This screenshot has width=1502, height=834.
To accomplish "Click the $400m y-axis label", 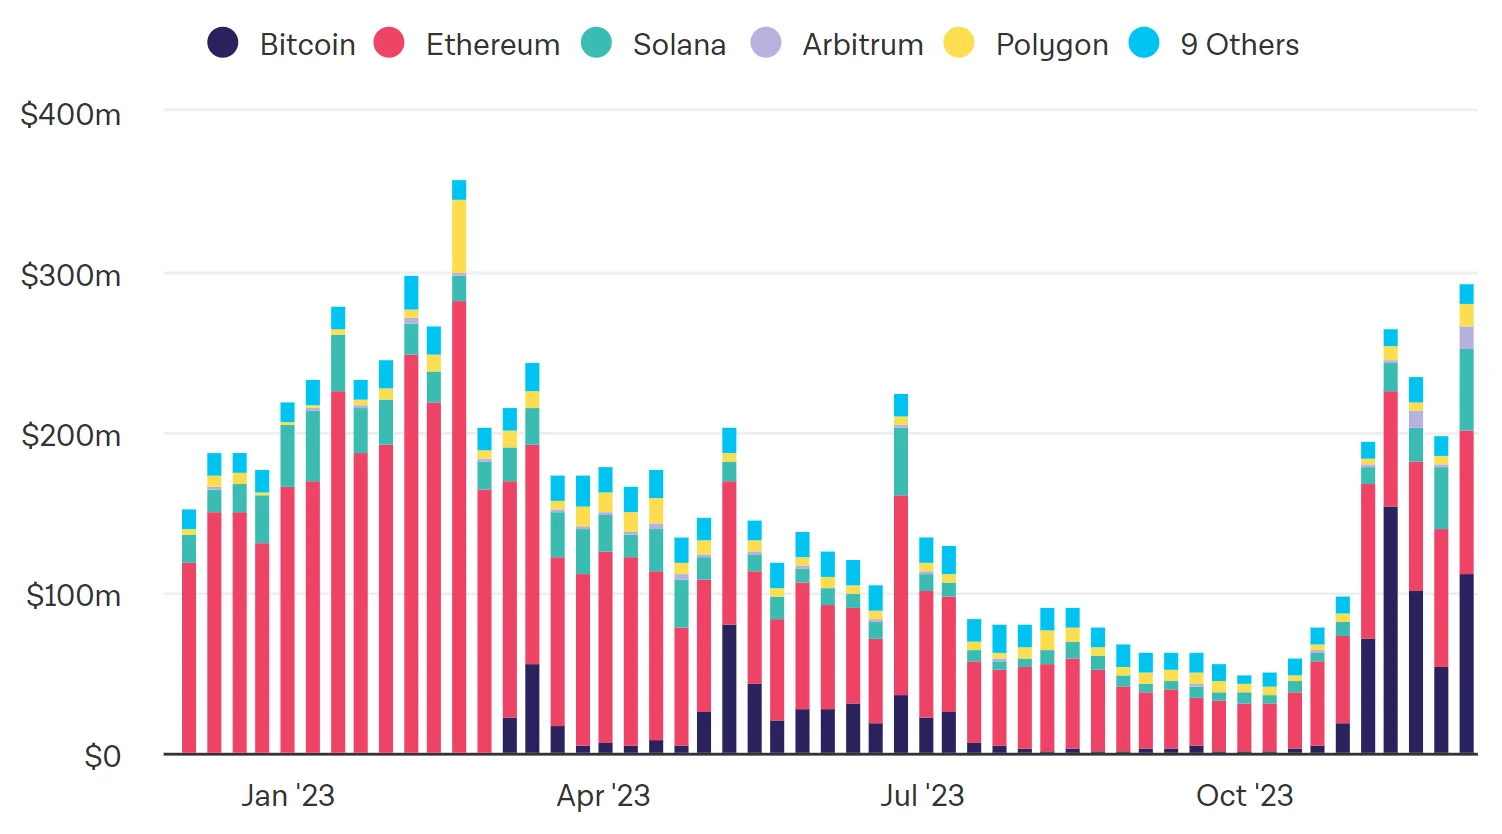I will tap(71, 115).
